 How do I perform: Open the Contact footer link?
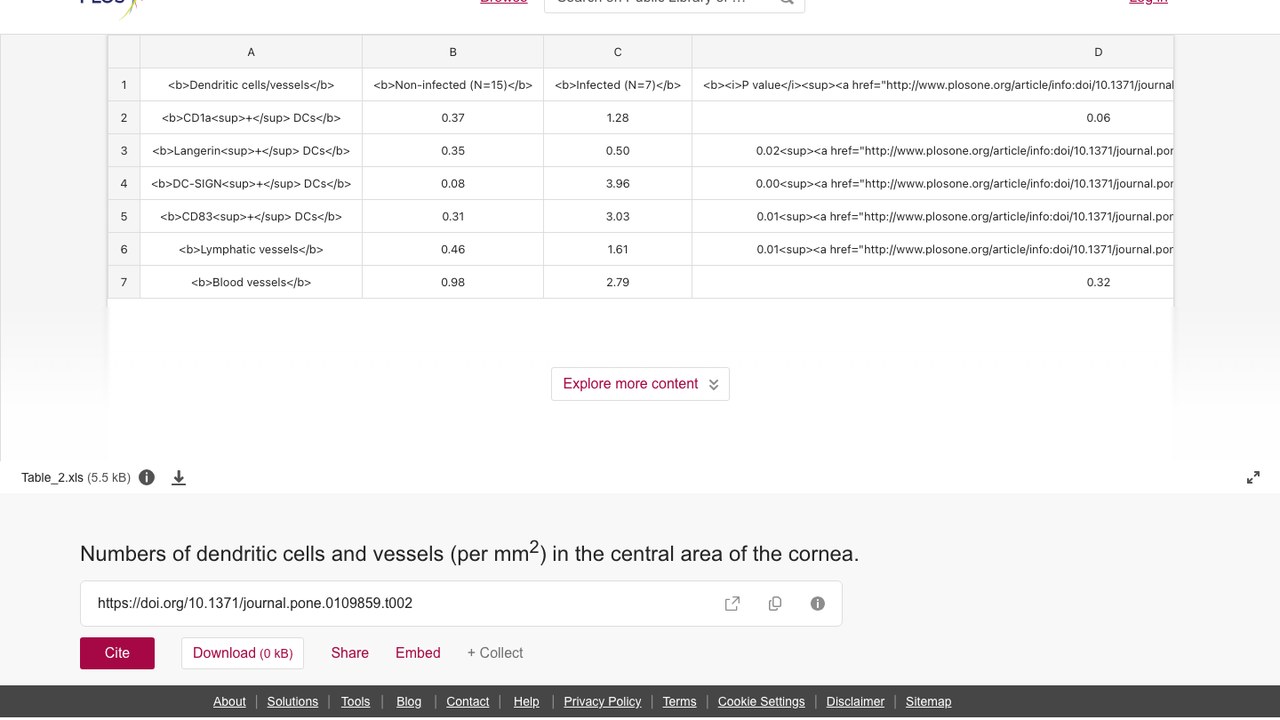467,702
